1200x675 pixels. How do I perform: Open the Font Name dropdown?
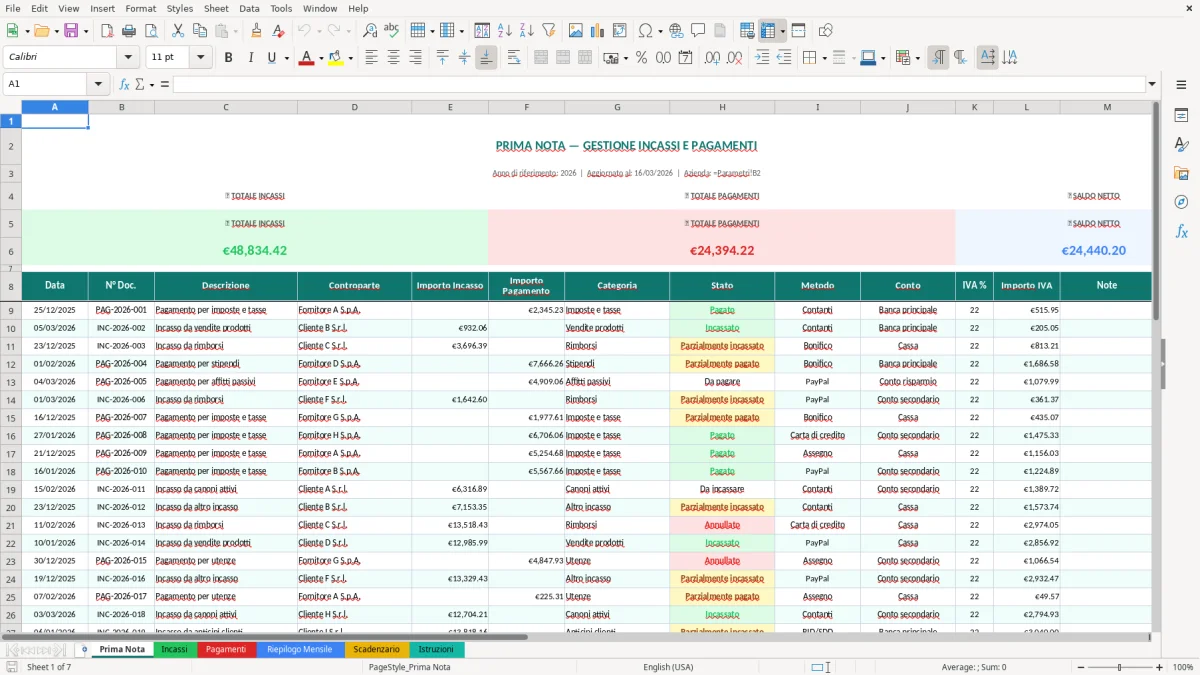[127, 58]
